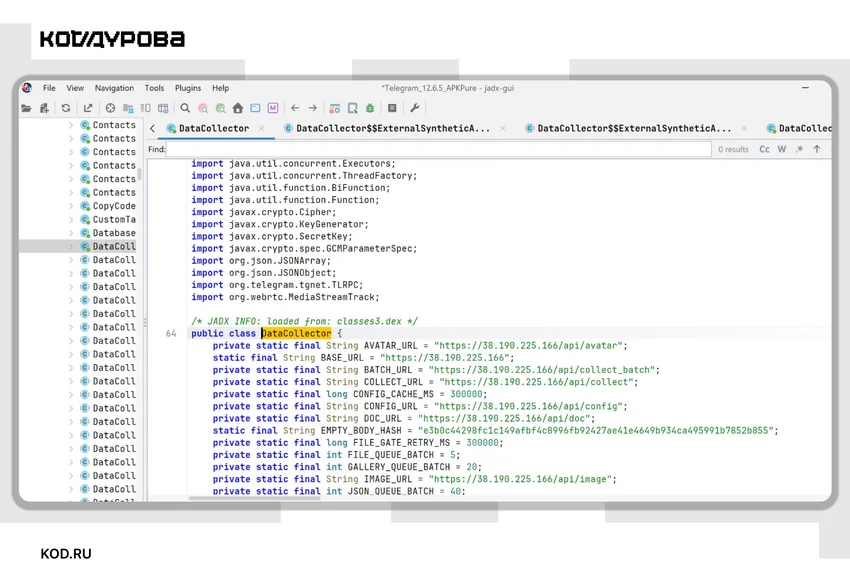Click the find previous up arrow

click(817, 149)
